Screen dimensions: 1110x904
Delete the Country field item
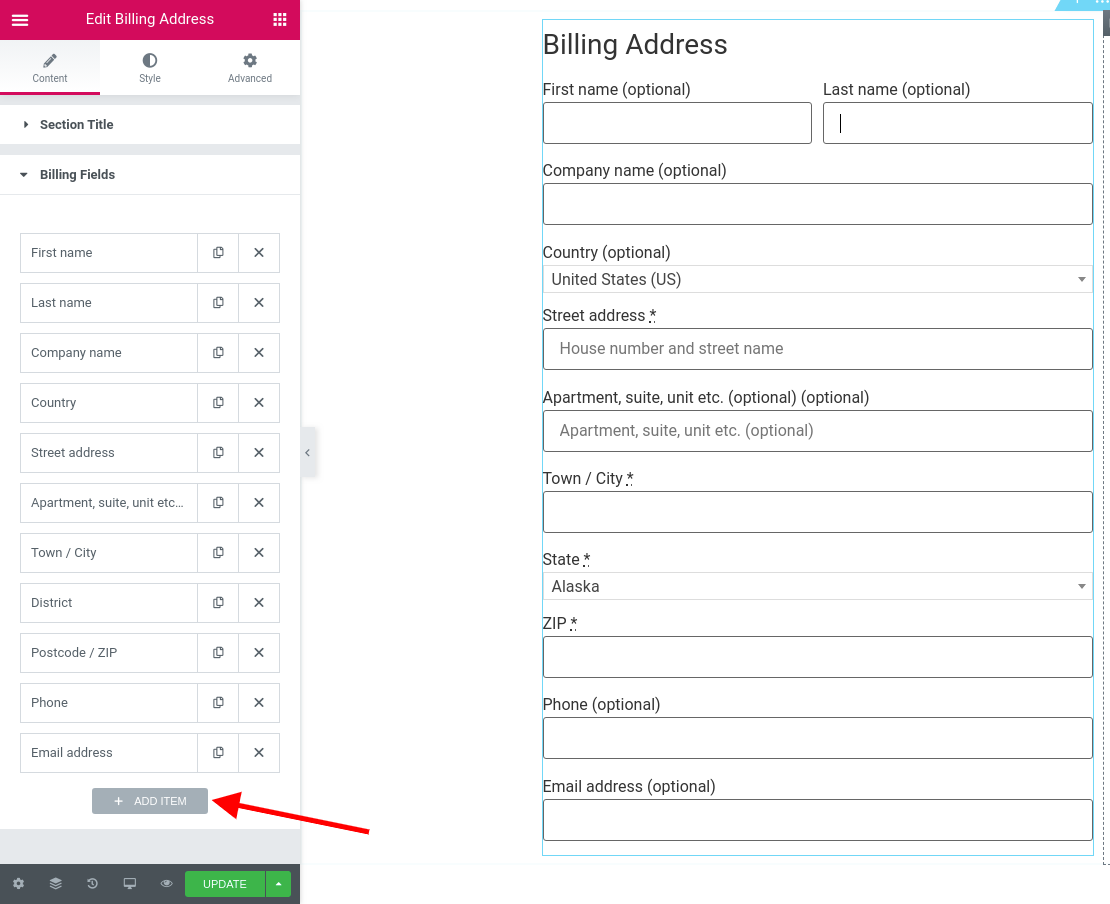pos(259,403)
